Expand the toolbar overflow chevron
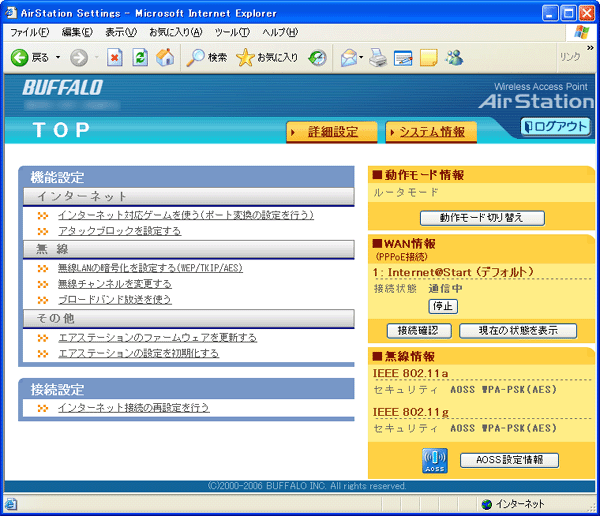 (x=590, y=48)
